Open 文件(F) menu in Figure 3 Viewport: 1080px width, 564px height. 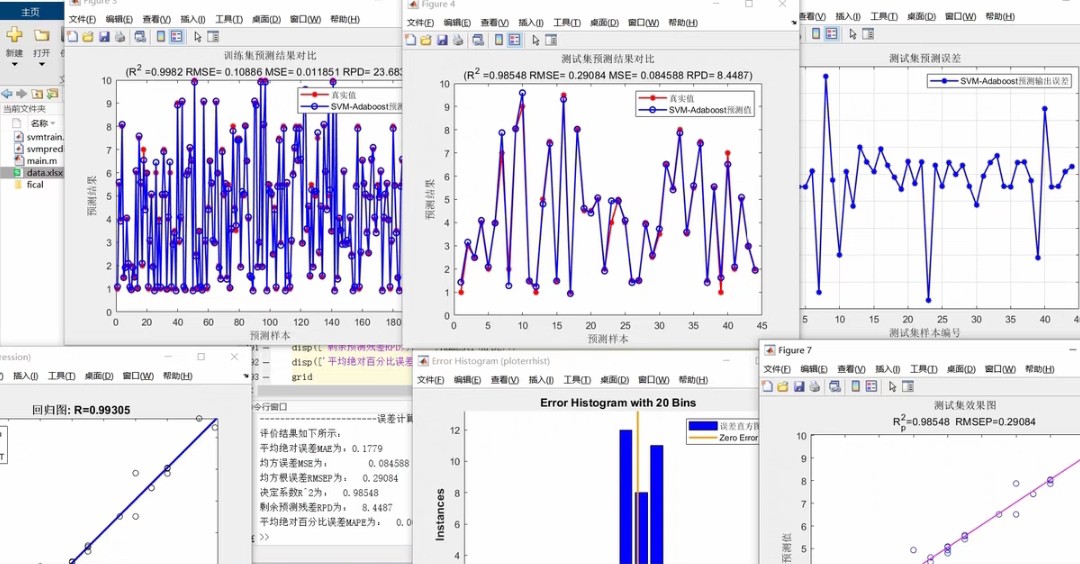pyautogui.click(x=82, y=19)
